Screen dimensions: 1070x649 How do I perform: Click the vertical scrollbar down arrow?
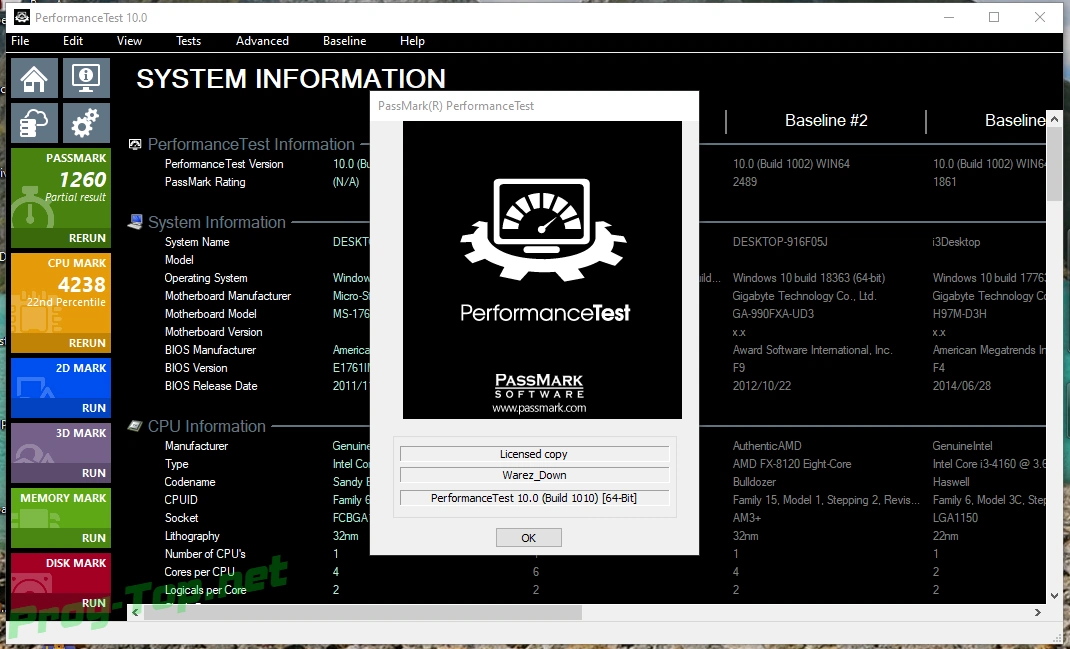pyautogui.click(x=1054, y=595)
